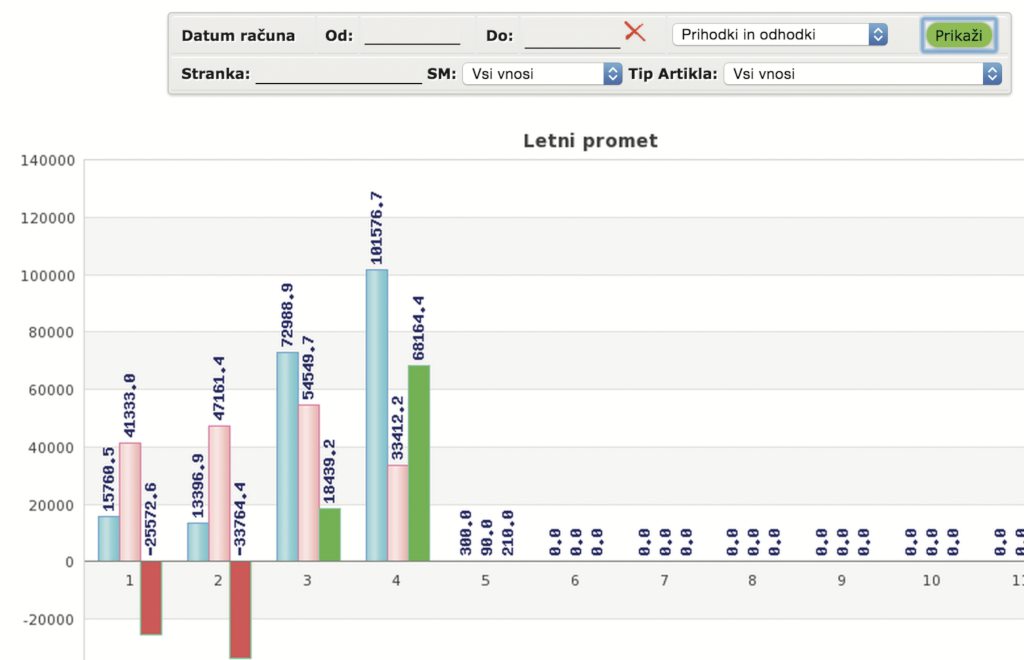Image resolution: width=1024 pixels, height=660 pixels.
Task: Click the Letni promet chart title
Action: pos(590,141)
